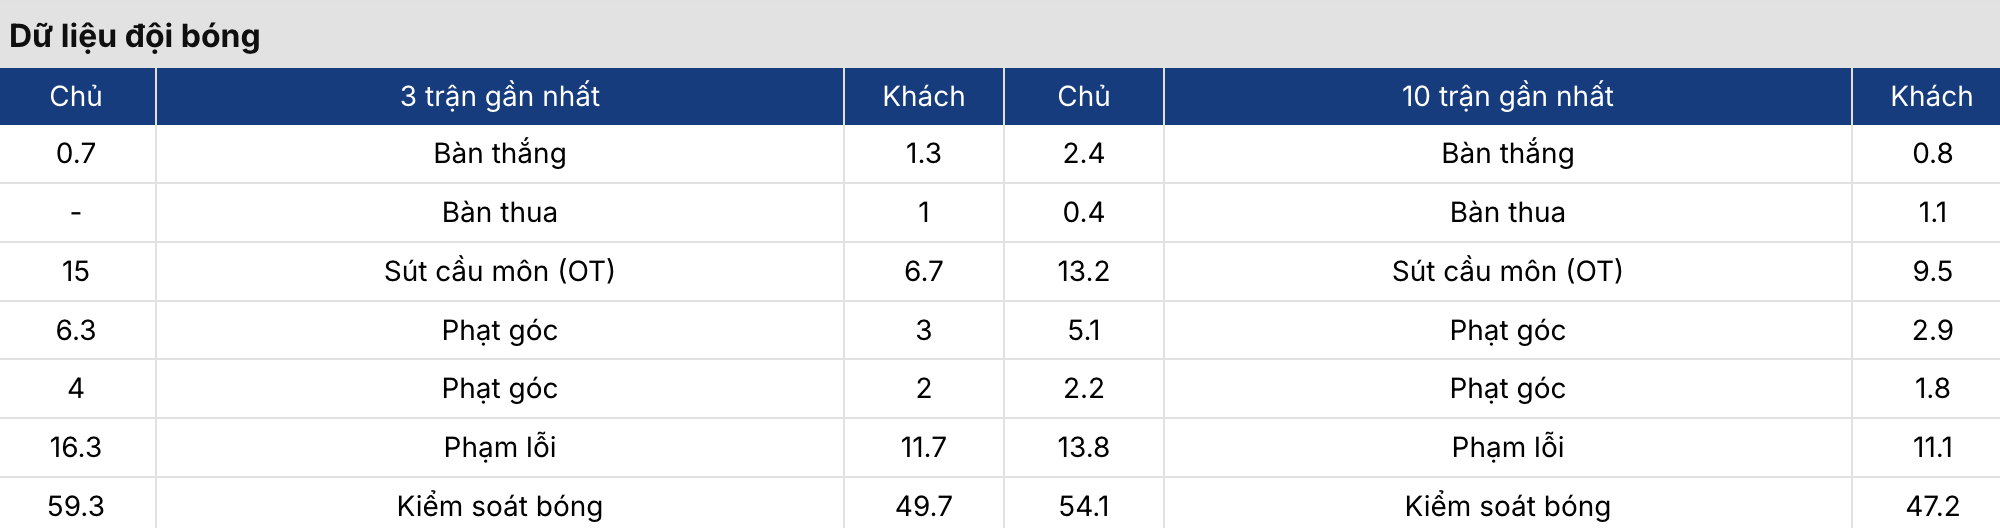Click the 47.2 possession value
Viewport: 2000px width, 528px height.
coord(1932,506)
